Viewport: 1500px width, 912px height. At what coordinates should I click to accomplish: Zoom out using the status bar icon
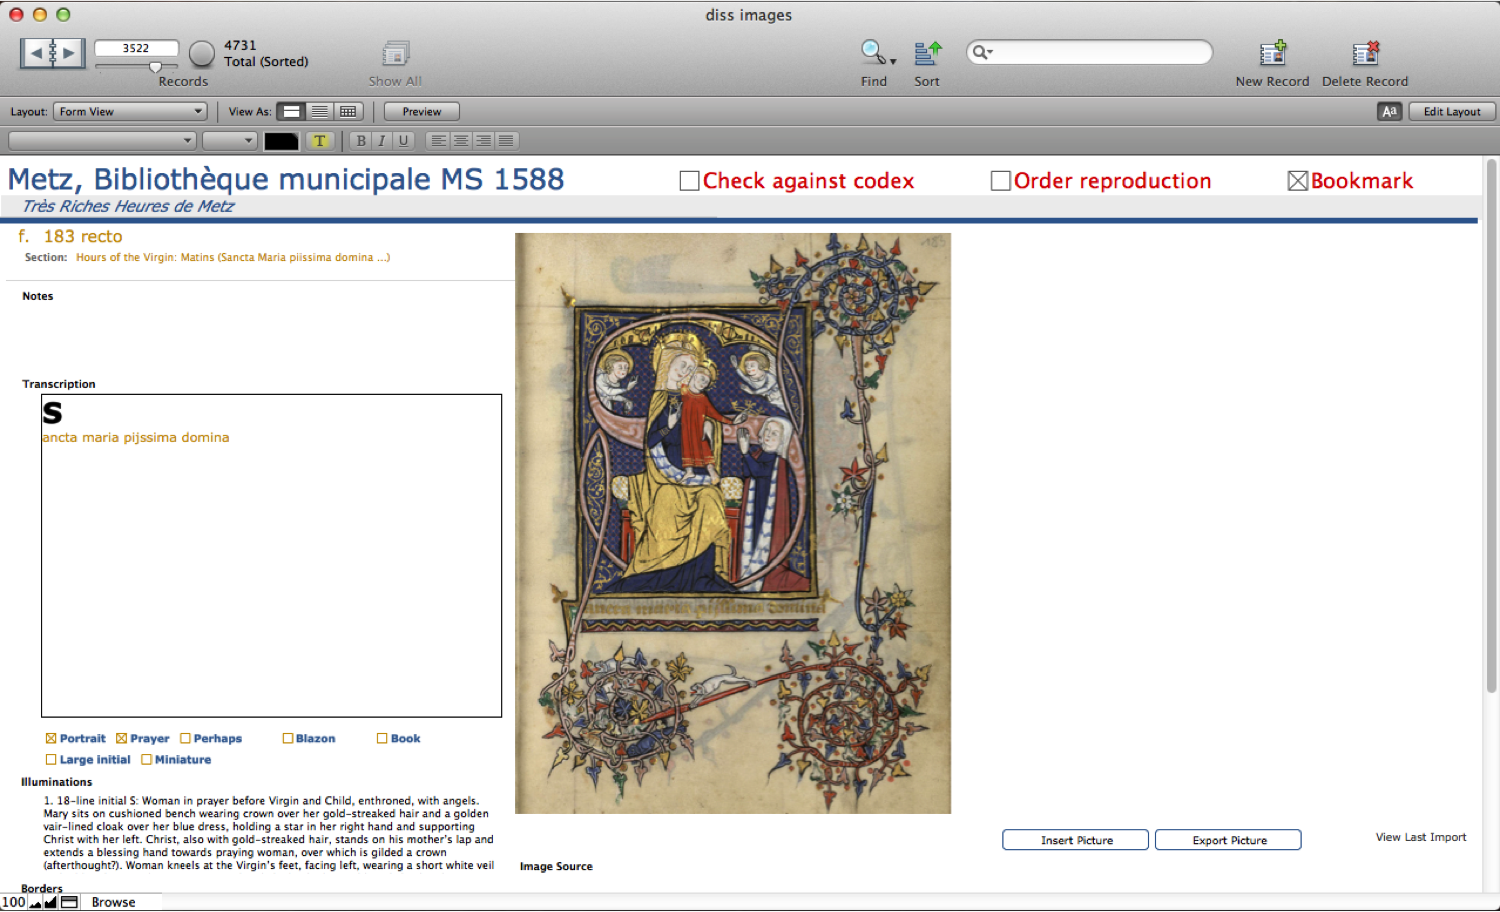pyautogui.click(x=36, y=903)
